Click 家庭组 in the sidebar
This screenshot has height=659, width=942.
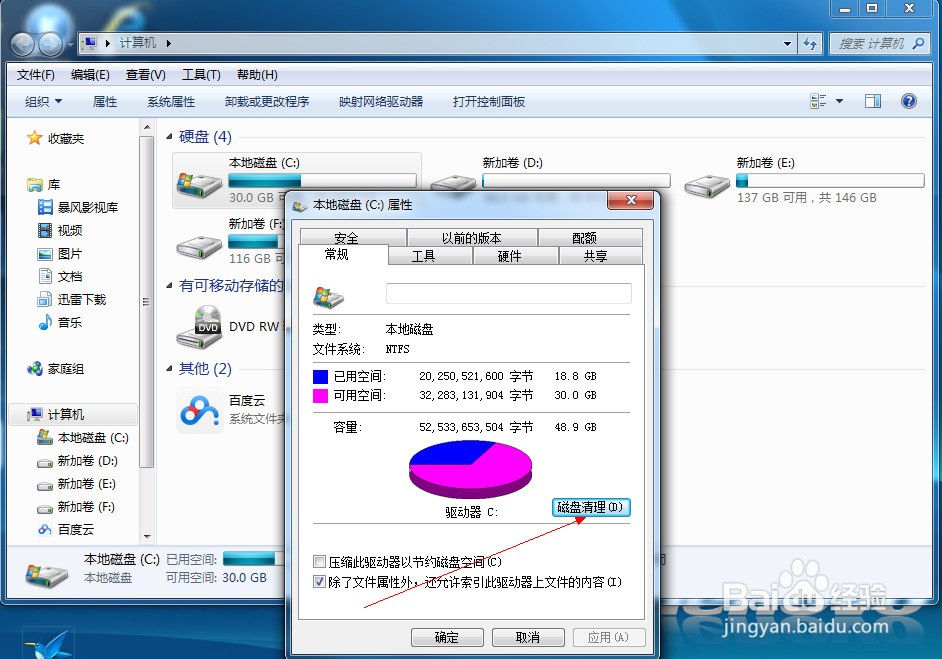point(55,369)
